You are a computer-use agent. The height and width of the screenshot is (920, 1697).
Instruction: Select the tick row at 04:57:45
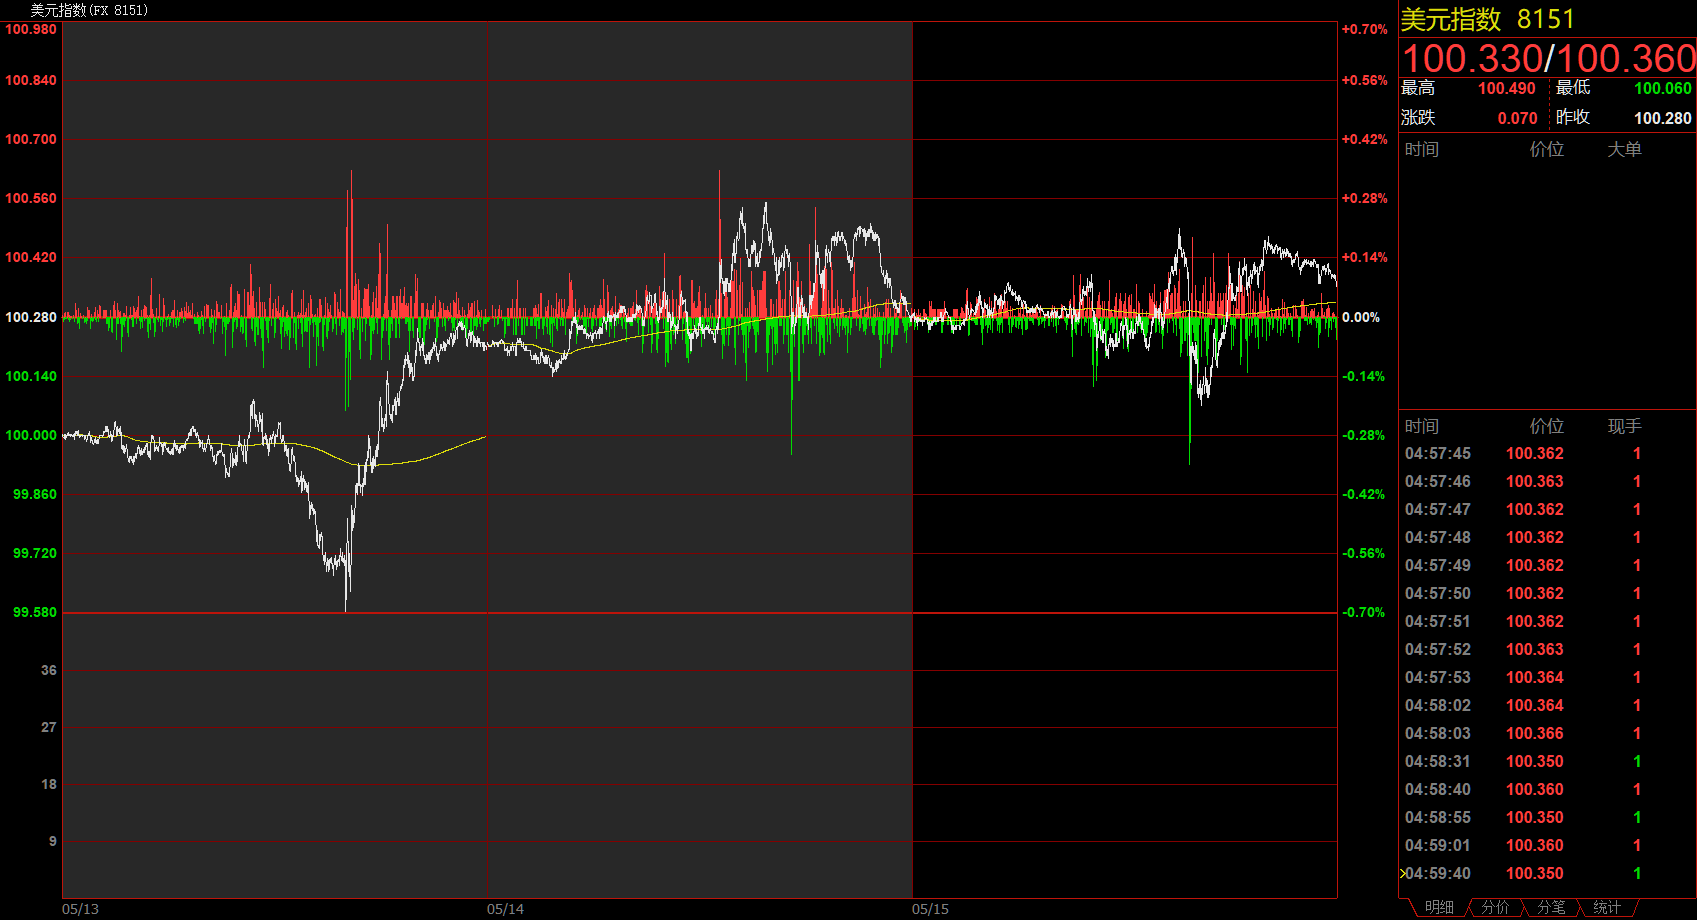tap(1547, 453)
